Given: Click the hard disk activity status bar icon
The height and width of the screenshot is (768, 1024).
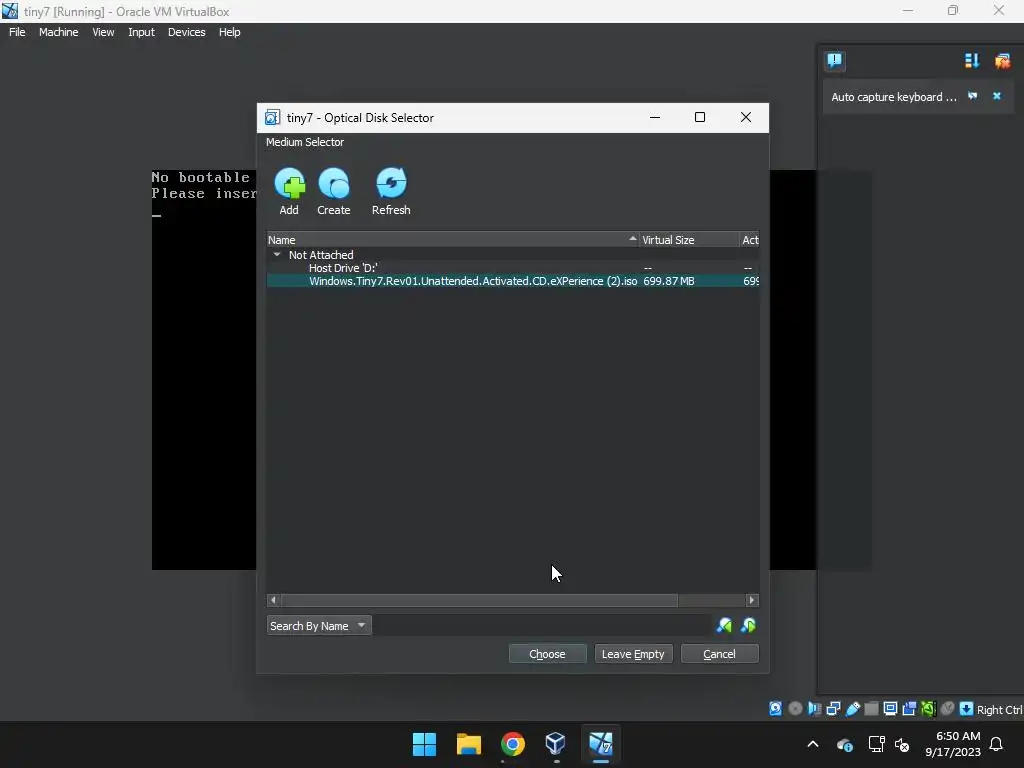Looking at the screenshot, I should pyautogui.click(x=776, y=709).
